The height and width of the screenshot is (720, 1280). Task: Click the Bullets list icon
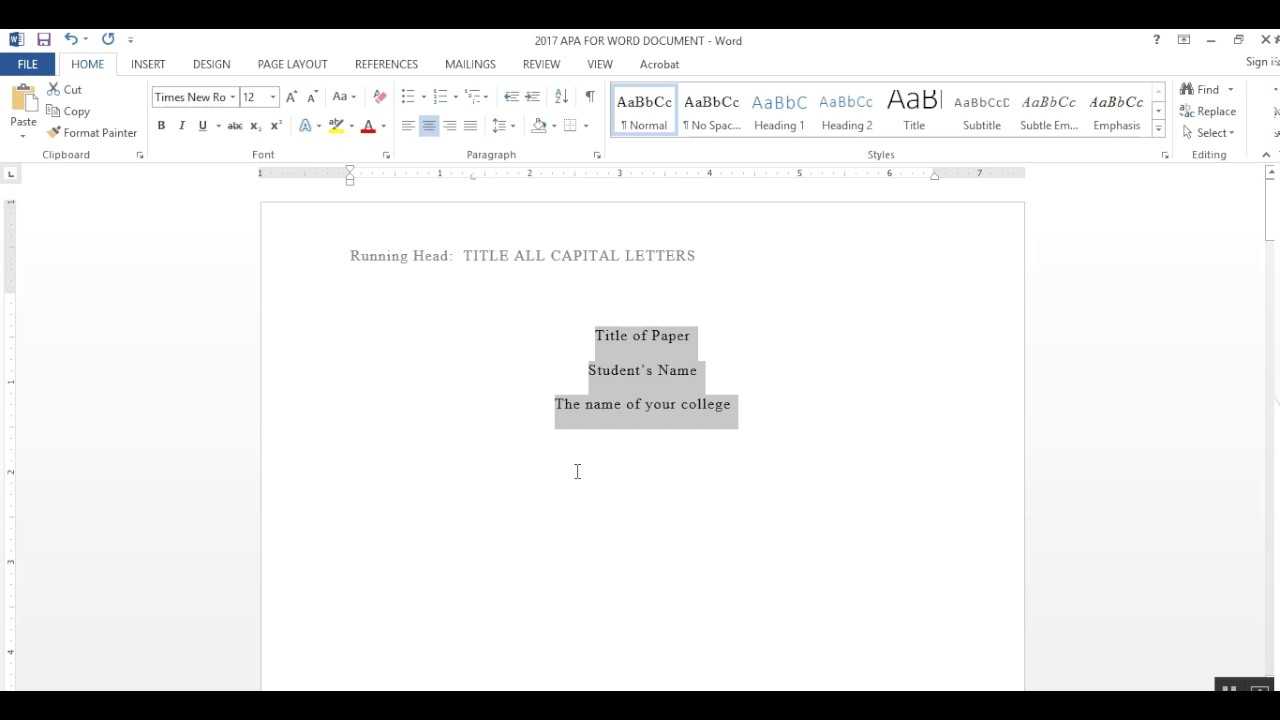coord(408,97)
